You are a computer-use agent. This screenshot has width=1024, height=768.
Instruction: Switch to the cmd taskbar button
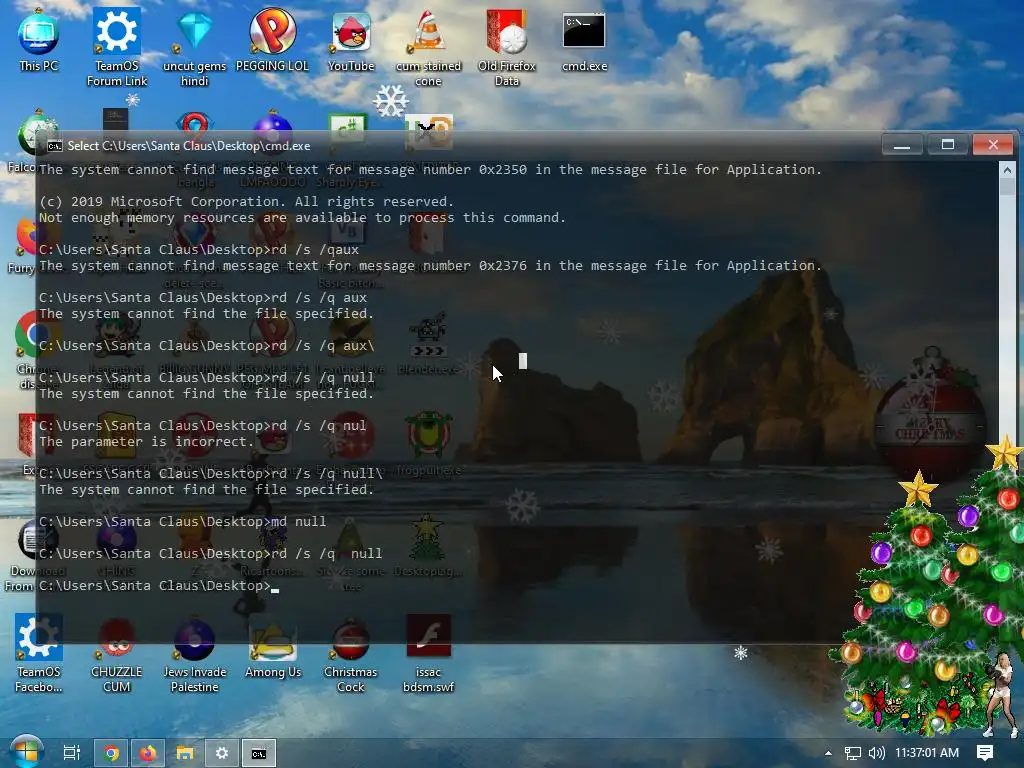click(259, 753)
